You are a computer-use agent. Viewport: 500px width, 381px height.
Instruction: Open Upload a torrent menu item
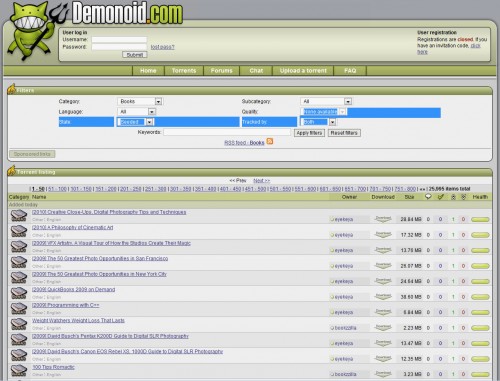[303, 71]
